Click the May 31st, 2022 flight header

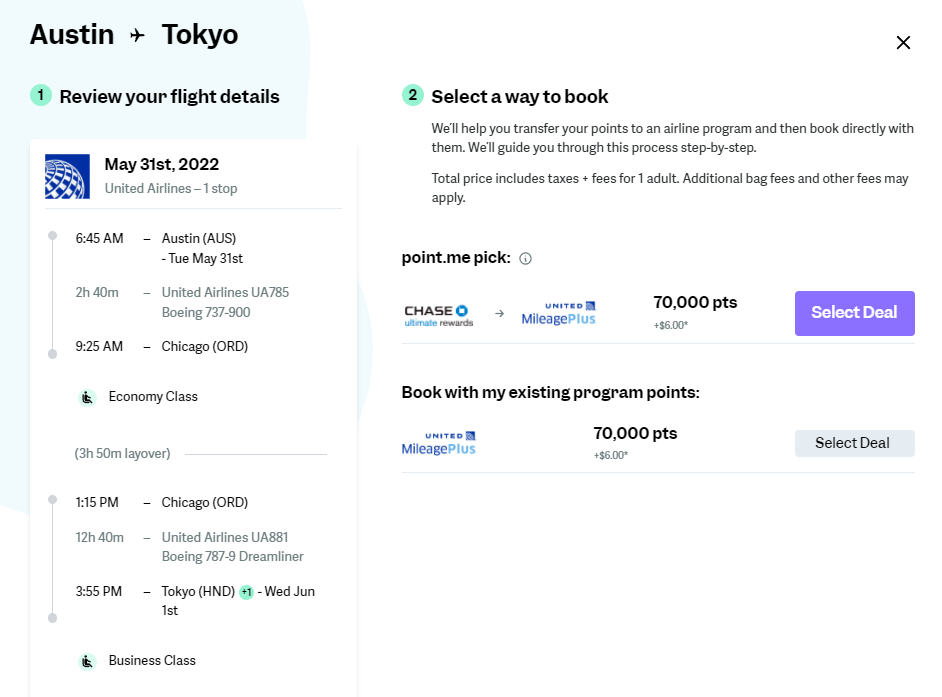pyautogui.click(x=162, y=165)
